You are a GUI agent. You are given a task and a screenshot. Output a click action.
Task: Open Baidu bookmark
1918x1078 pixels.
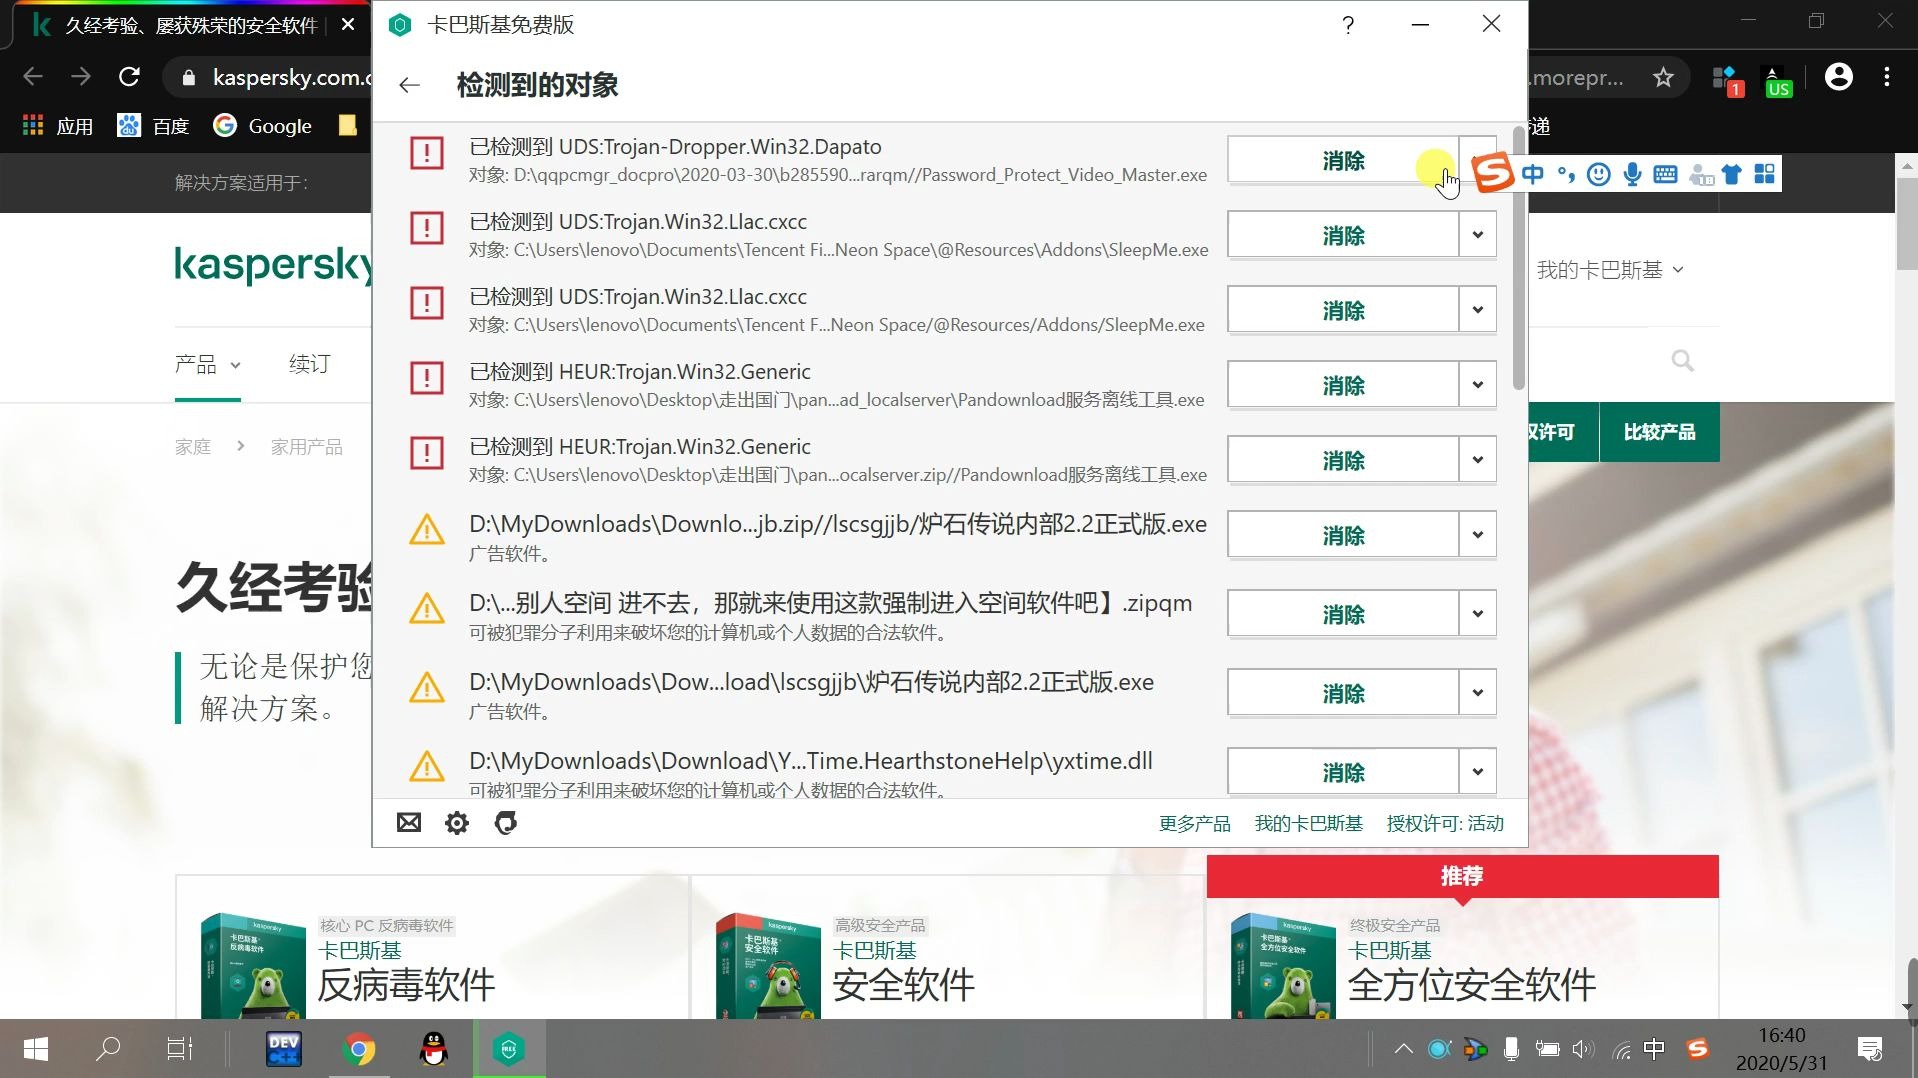[153, 126]
